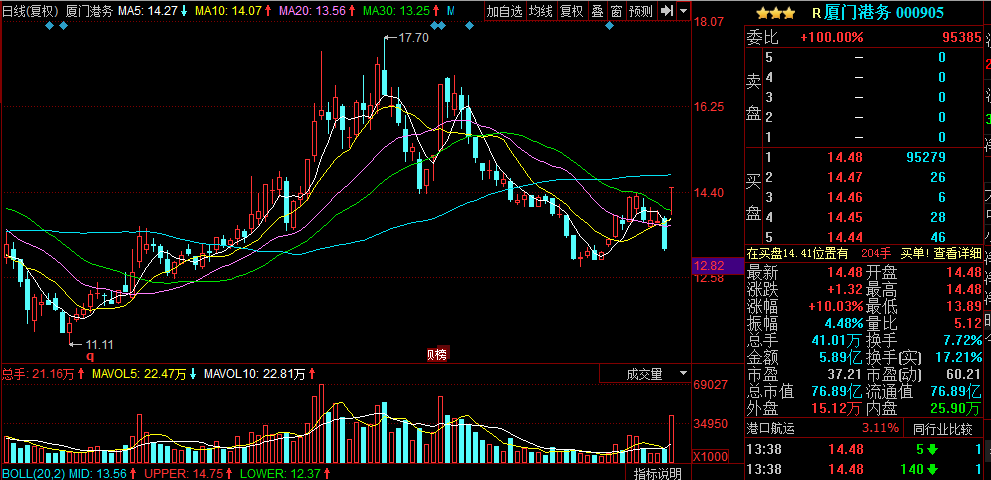Click buy level 4 price 14.45
The width and height of the screenshot is (991, 480).
(x=845, y=218)
